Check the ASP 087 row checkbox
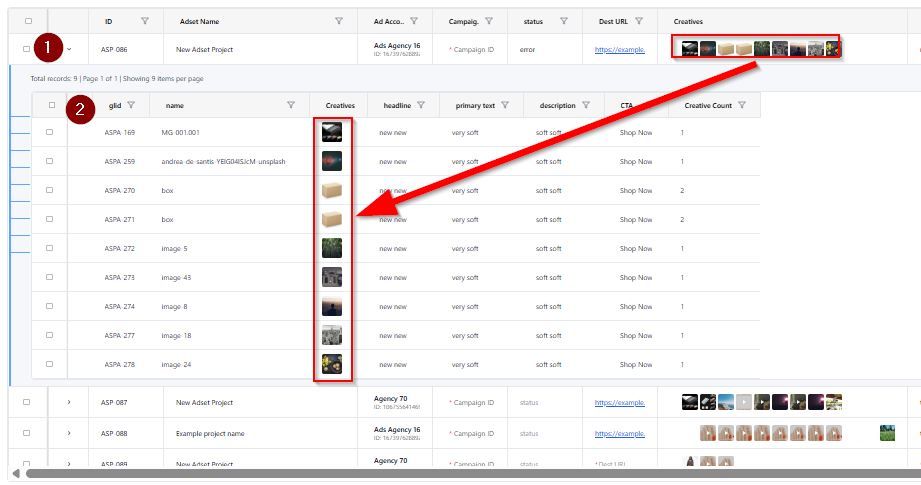 pyautogui.click(x=27, y=402)
